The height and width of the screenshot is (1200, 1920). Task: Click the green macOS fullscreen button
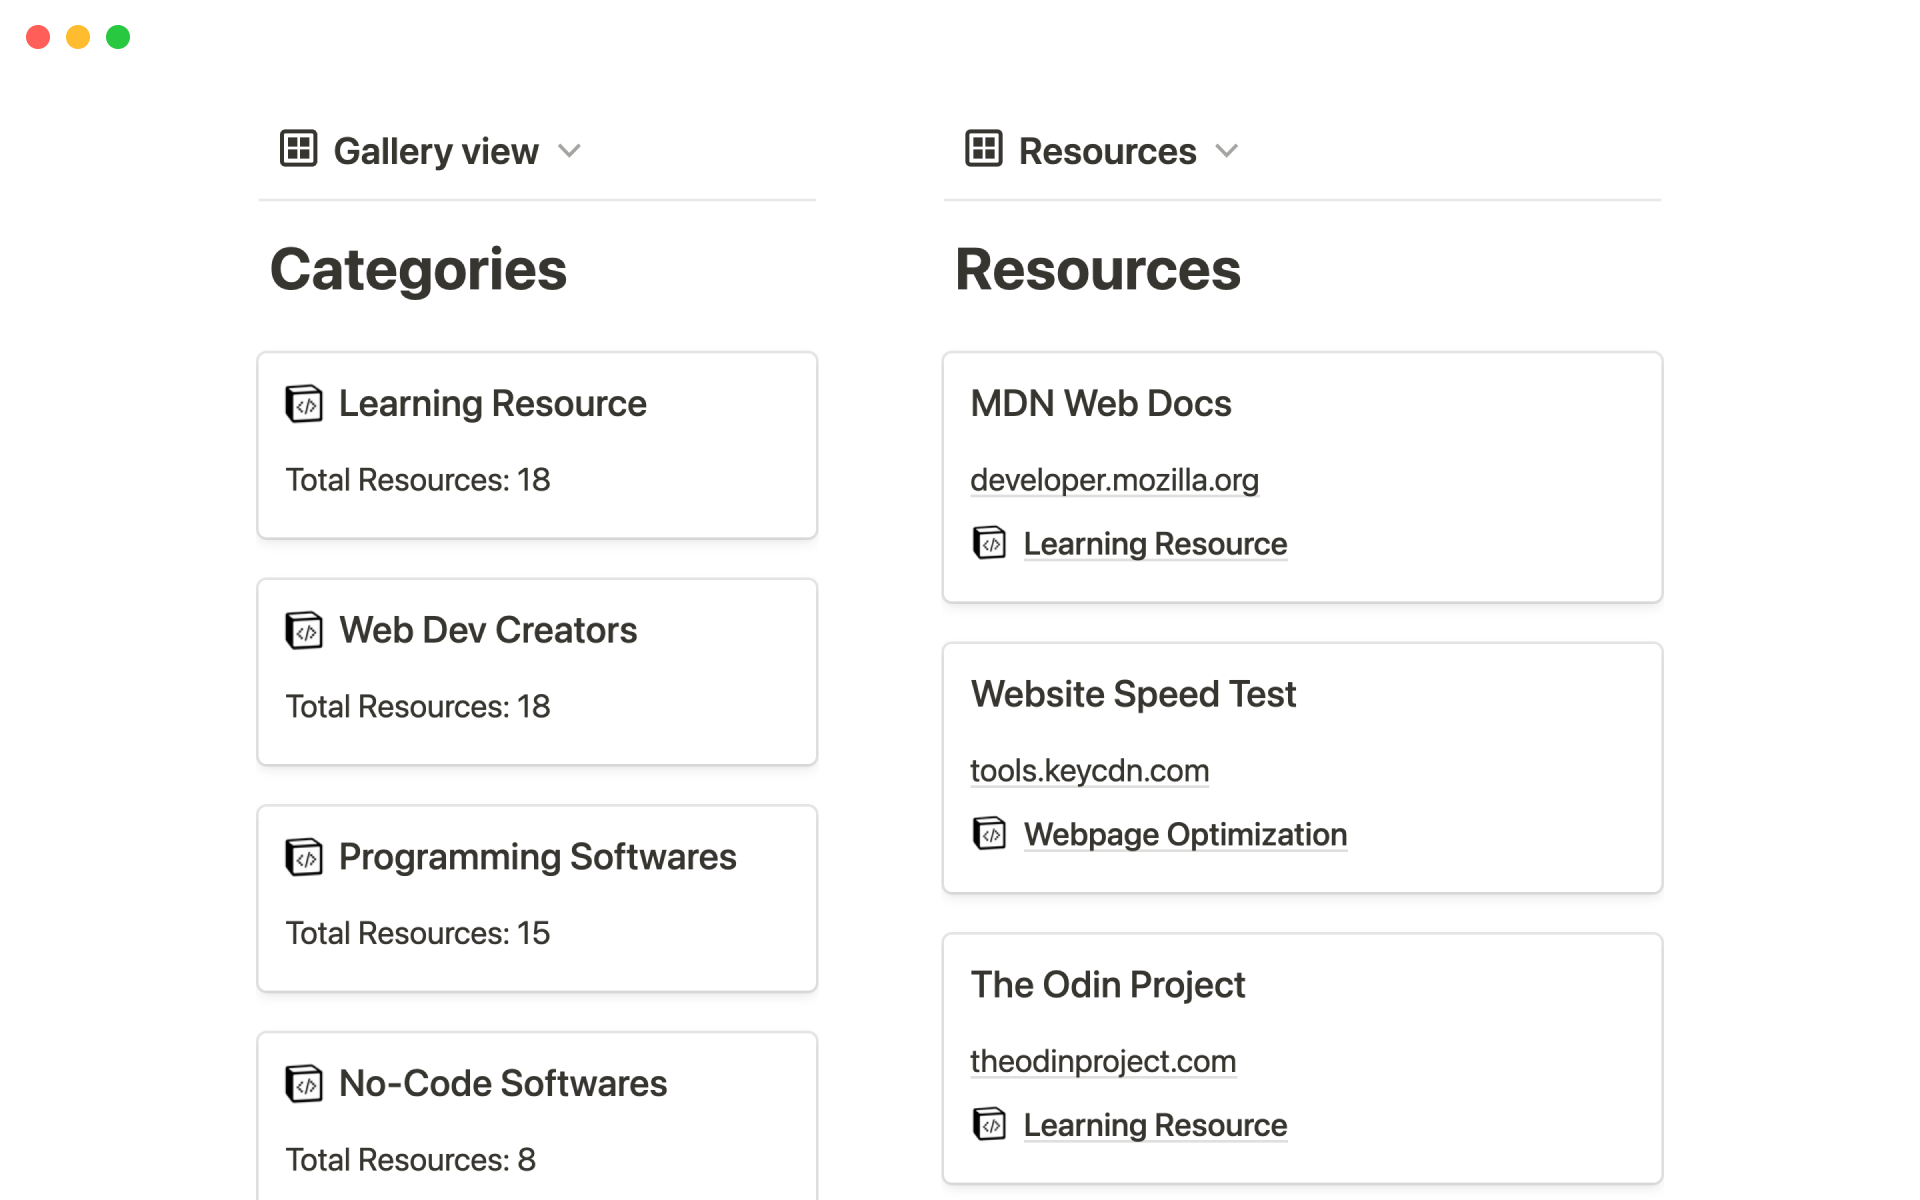point(118,37)
